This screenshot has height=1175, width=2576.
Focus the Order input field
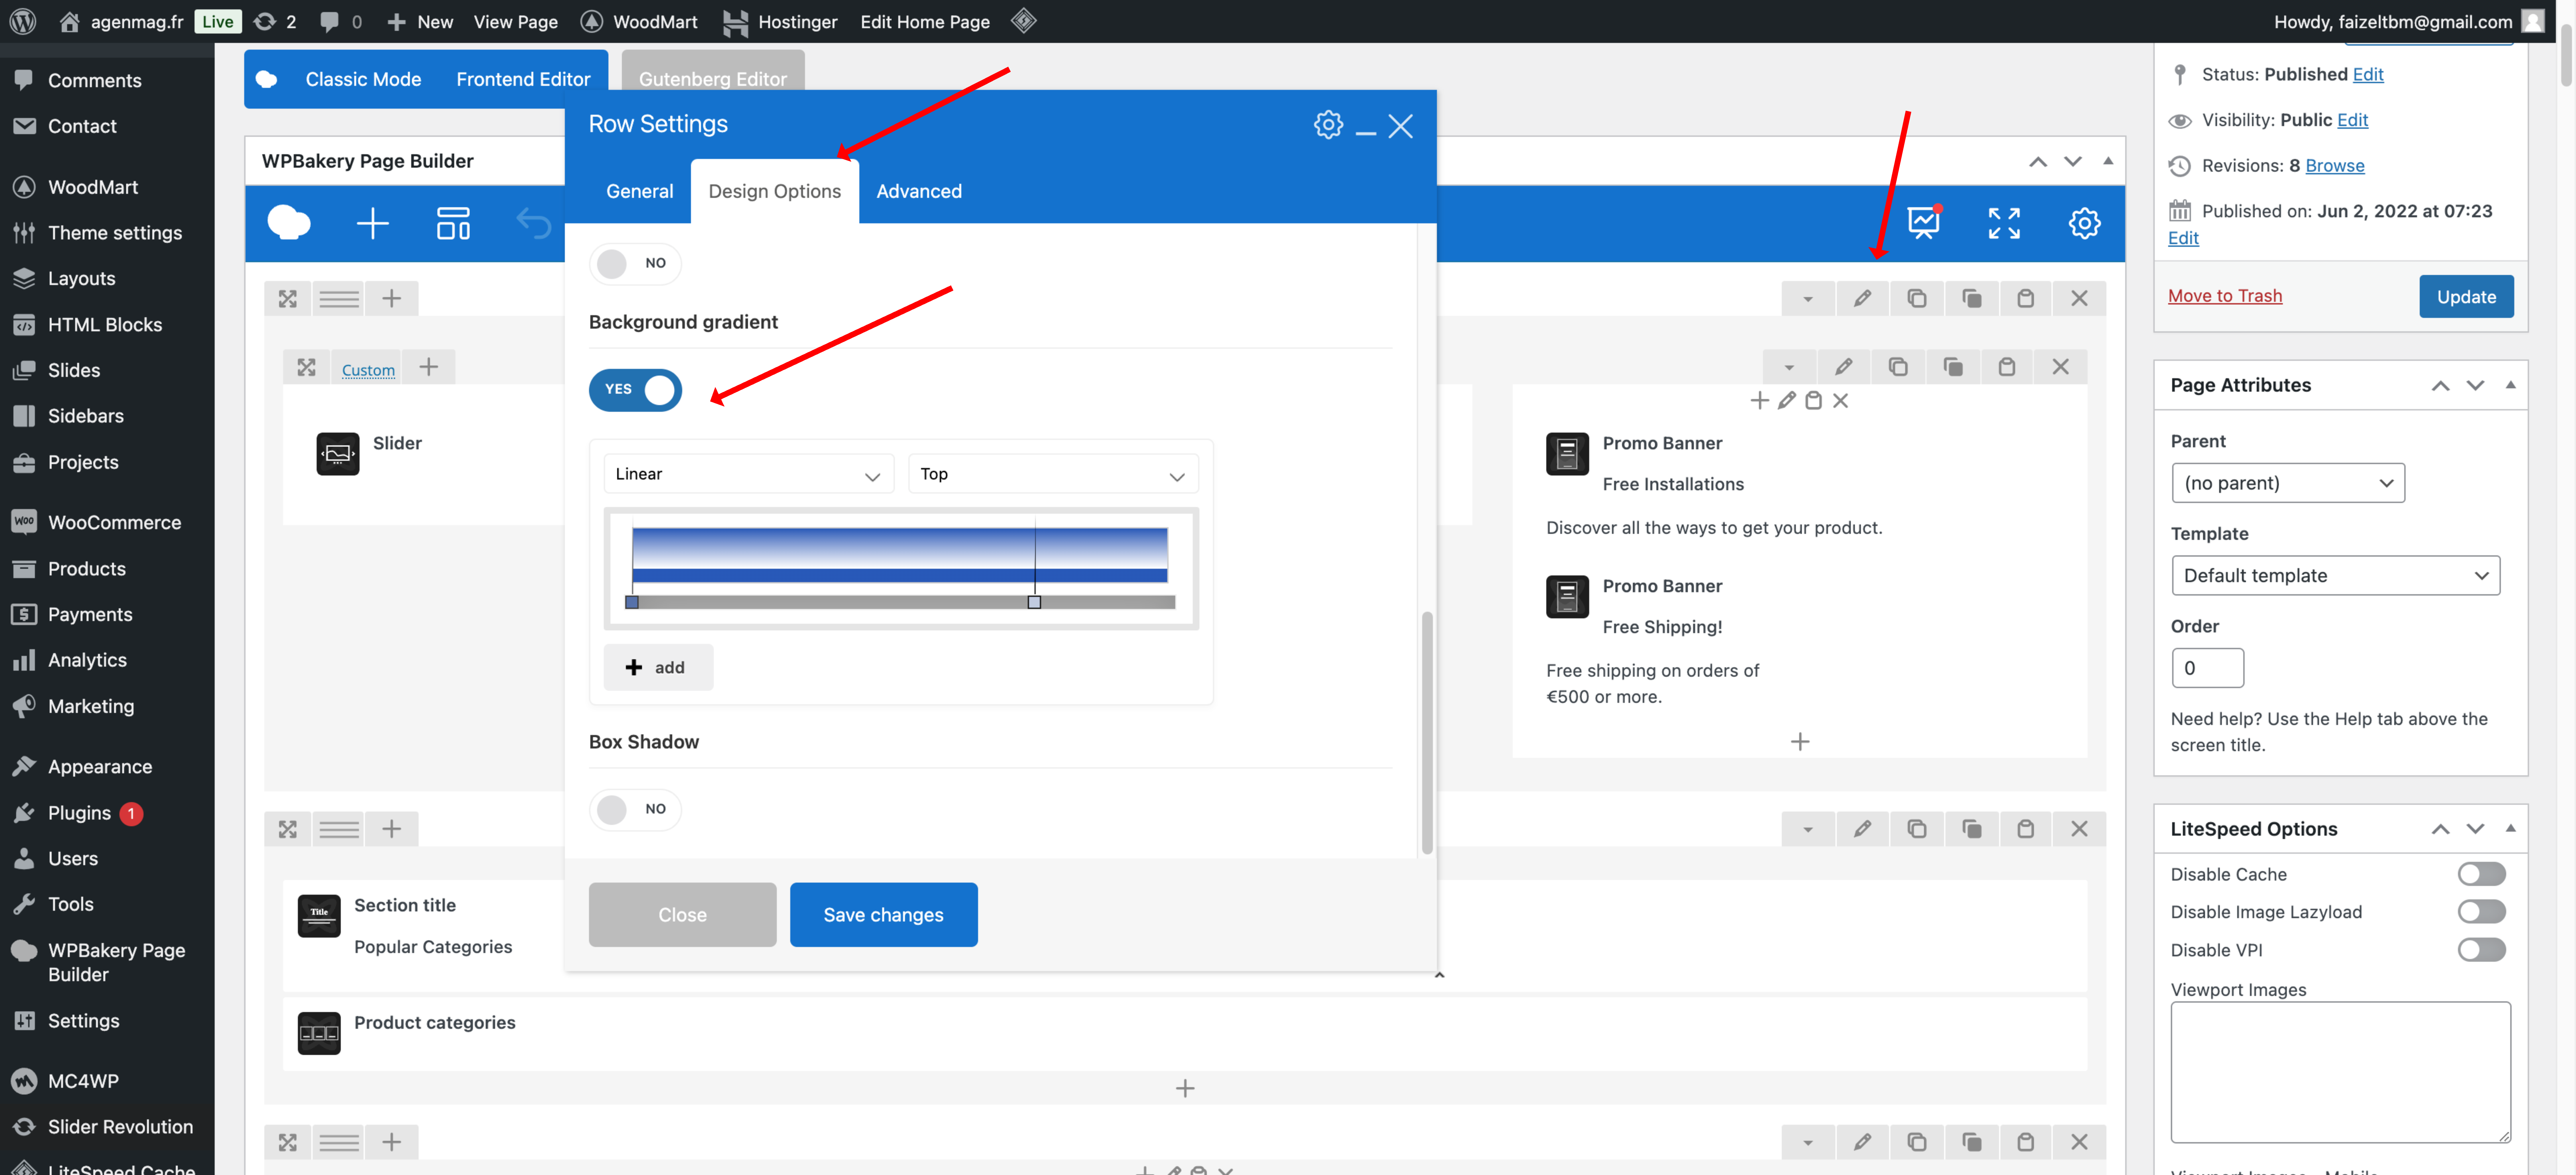tap(2208, 668)
